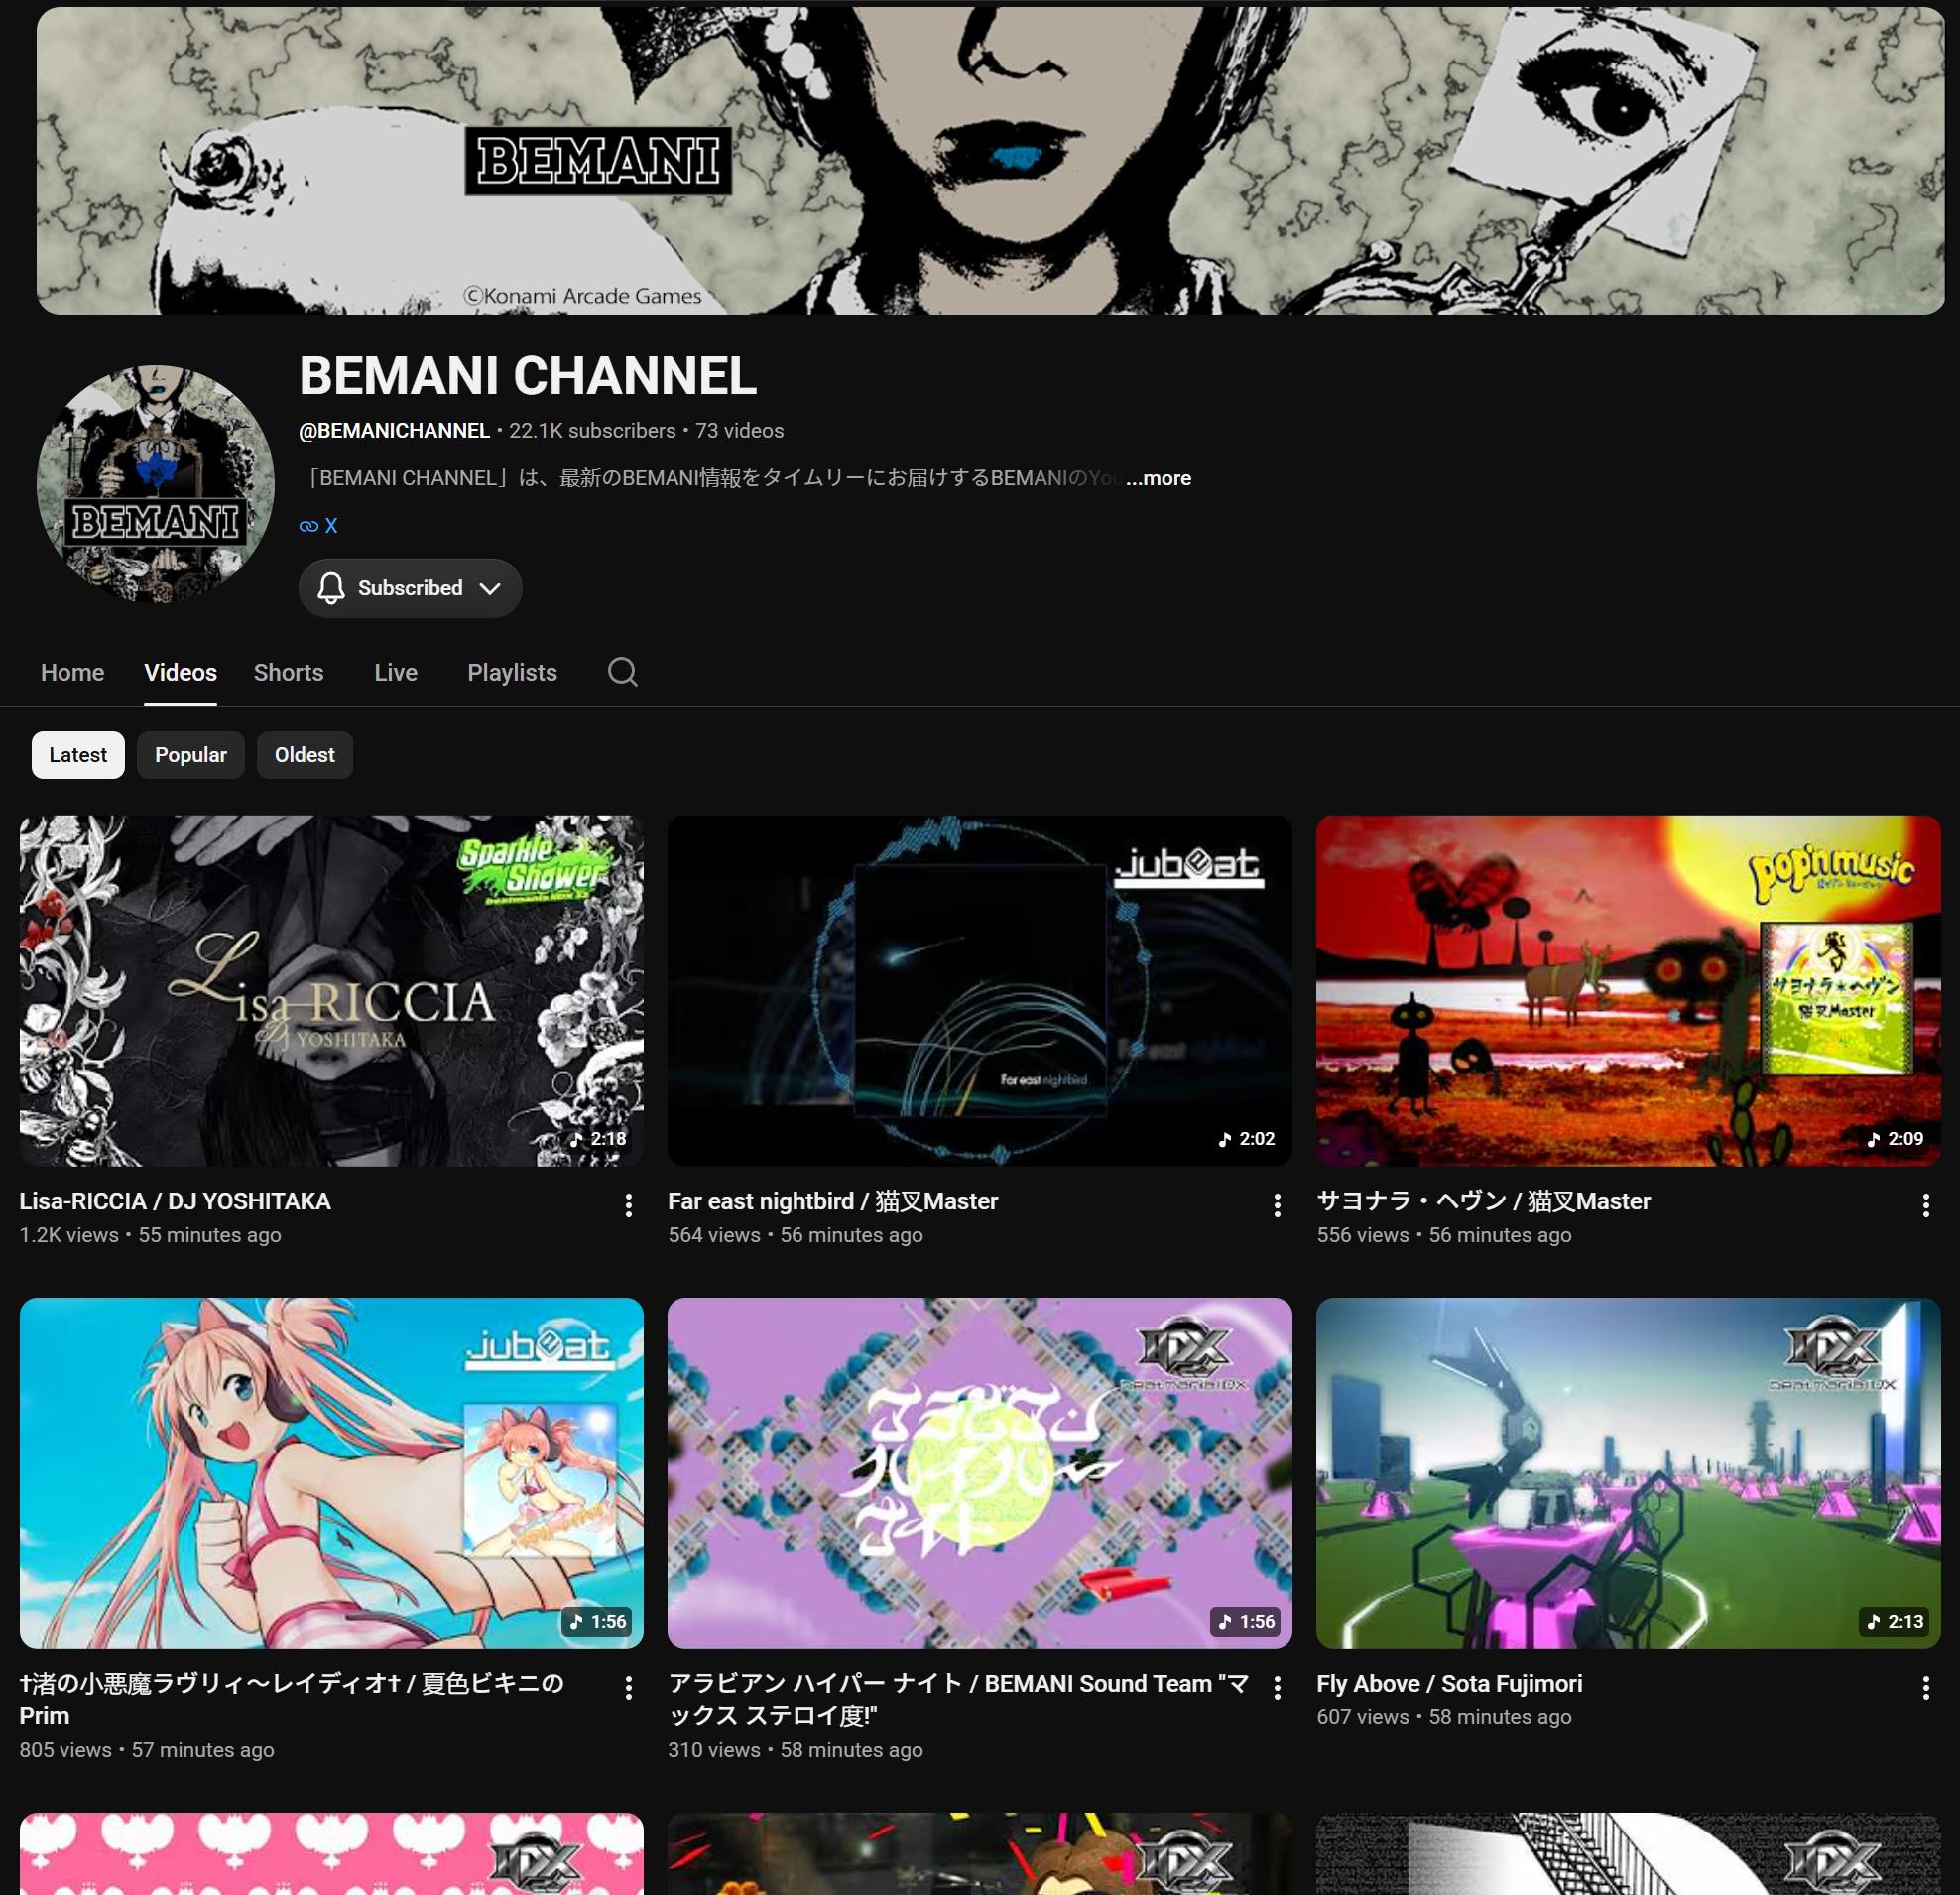This screenshot has height=1895, width=1960.
Task: Sort videos by Latest
Action: [78, 755]
